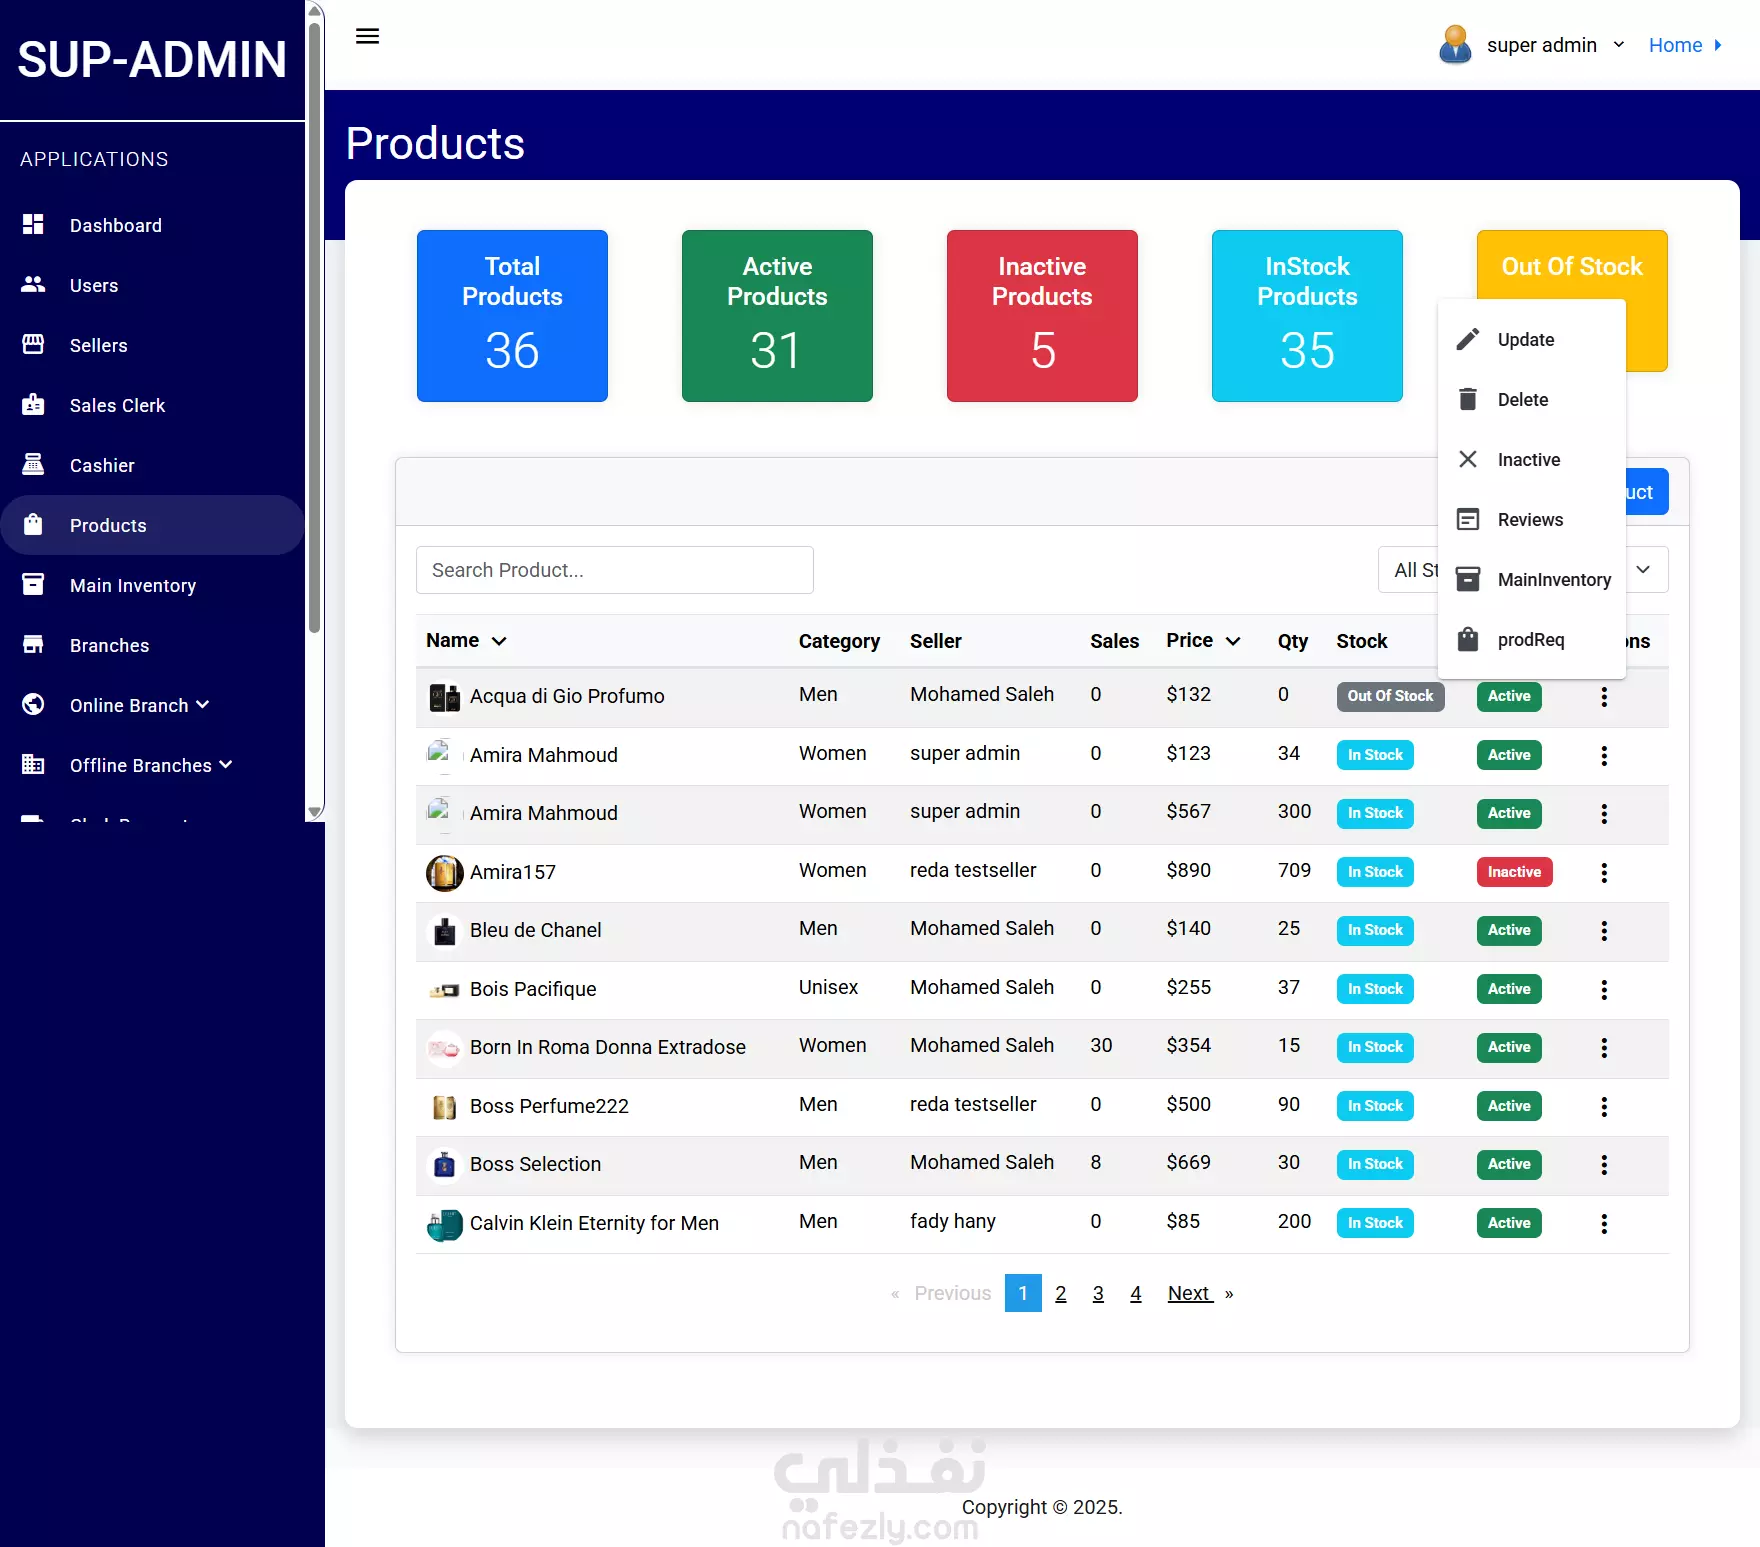The height and width of the screenshot is (1547, 1760).
Task: Click the Offline Branches building icon
Action: coord(33,764)
